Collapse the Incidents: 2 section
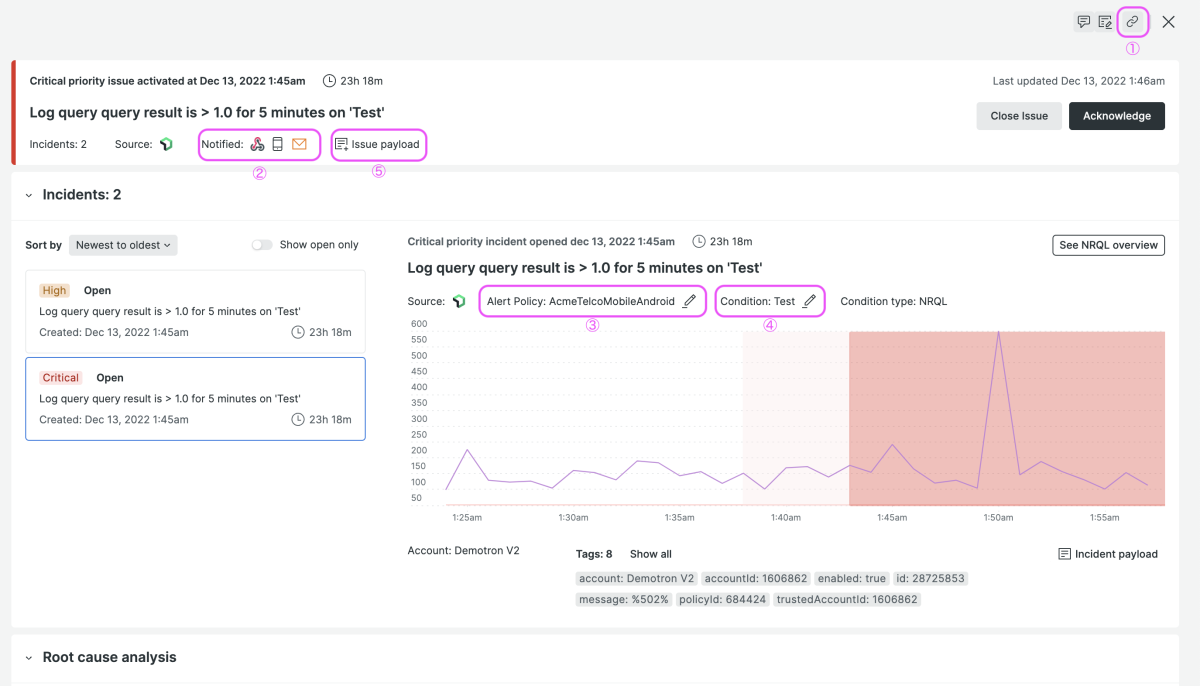Image resolution: width=1200 pixels, height=686 pixels. [28, 195]
